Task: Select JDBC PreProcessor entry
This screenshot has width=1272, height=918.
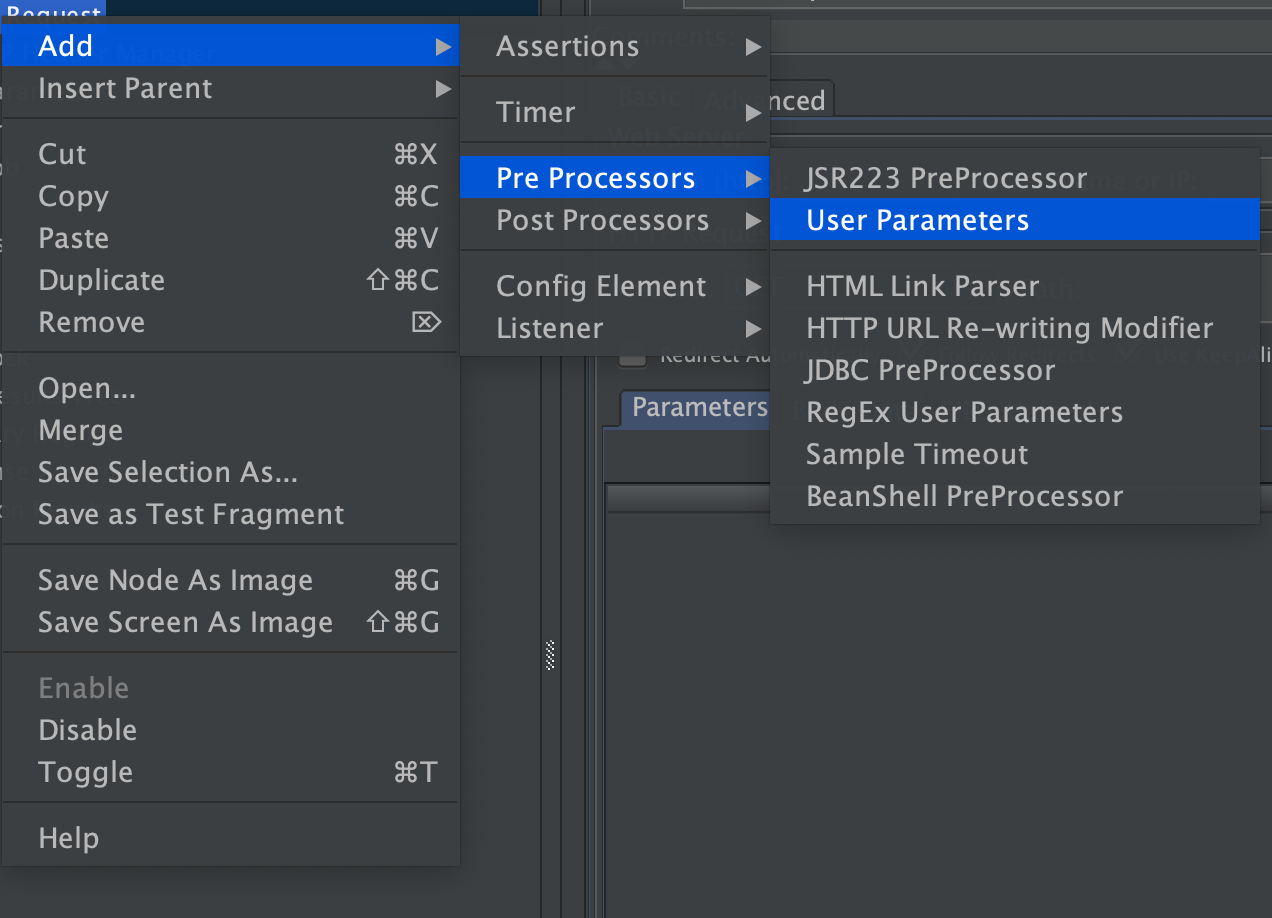Action: pyautogui.click(x=930, y=370)
